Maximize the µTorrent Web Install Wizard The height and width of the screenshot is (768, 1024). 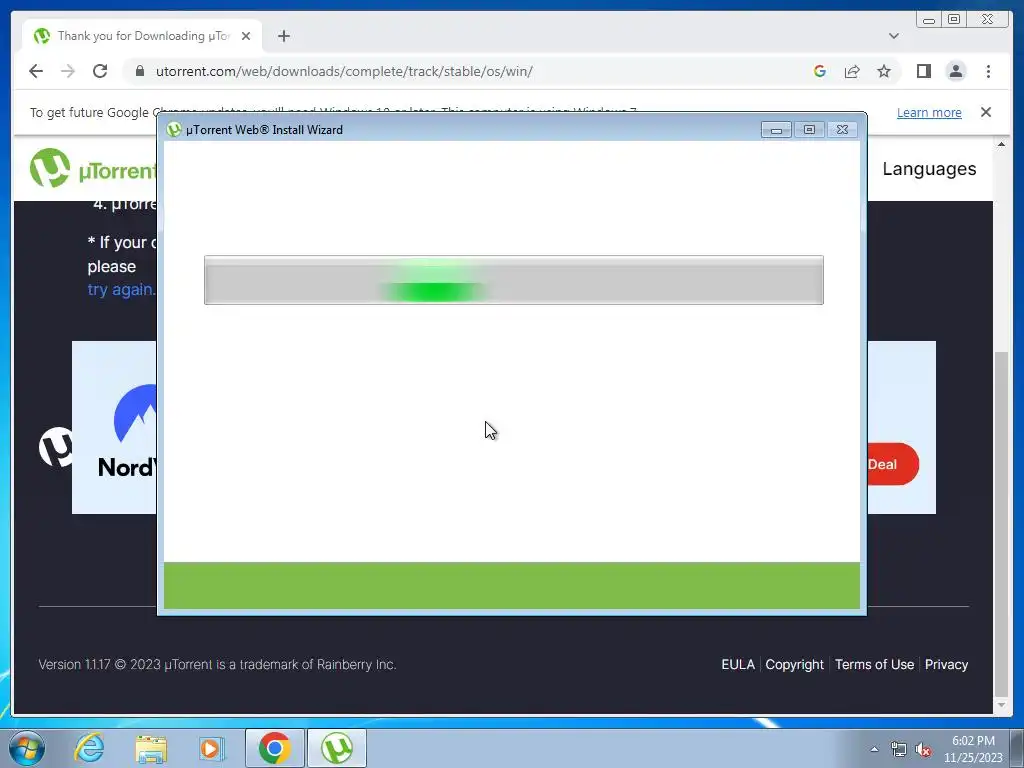[x=809, y=130]
